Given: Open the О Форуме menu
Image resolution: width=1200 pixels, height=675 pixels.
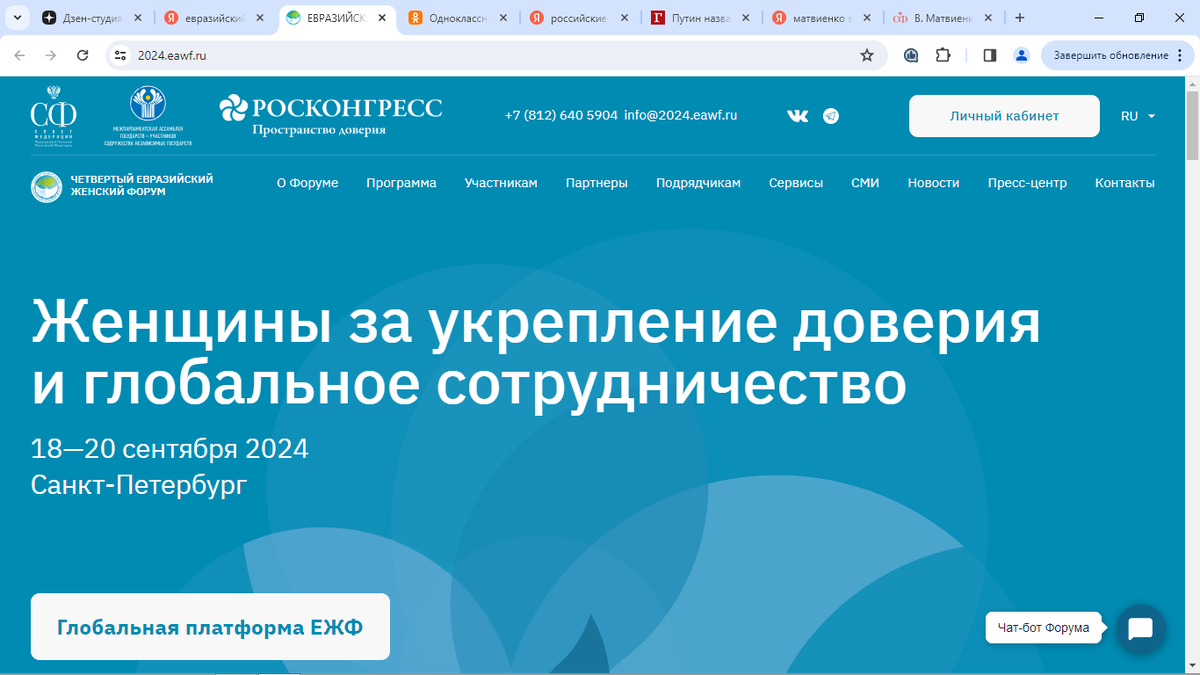Looking at the screenshot, I should click(x=308, y=183).
